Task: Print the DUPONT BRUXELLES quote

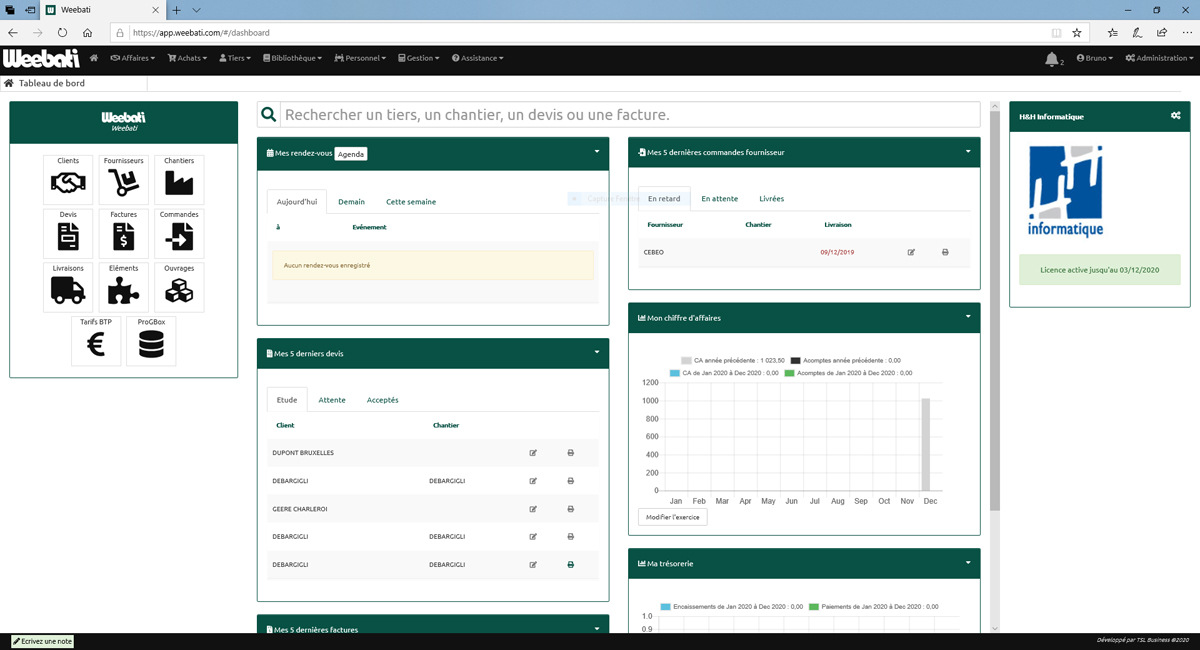Action: 571,453
